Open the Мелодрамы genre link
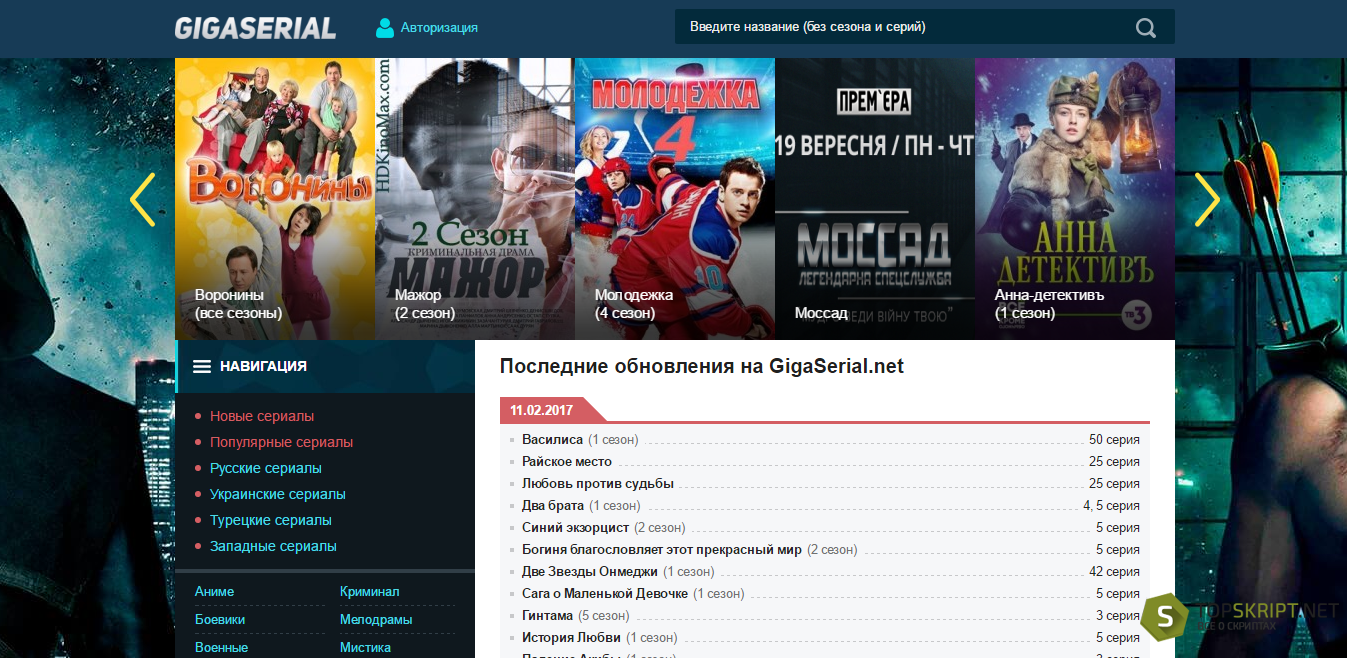Screen dimensions: 1347x658 tap(376, 619)
